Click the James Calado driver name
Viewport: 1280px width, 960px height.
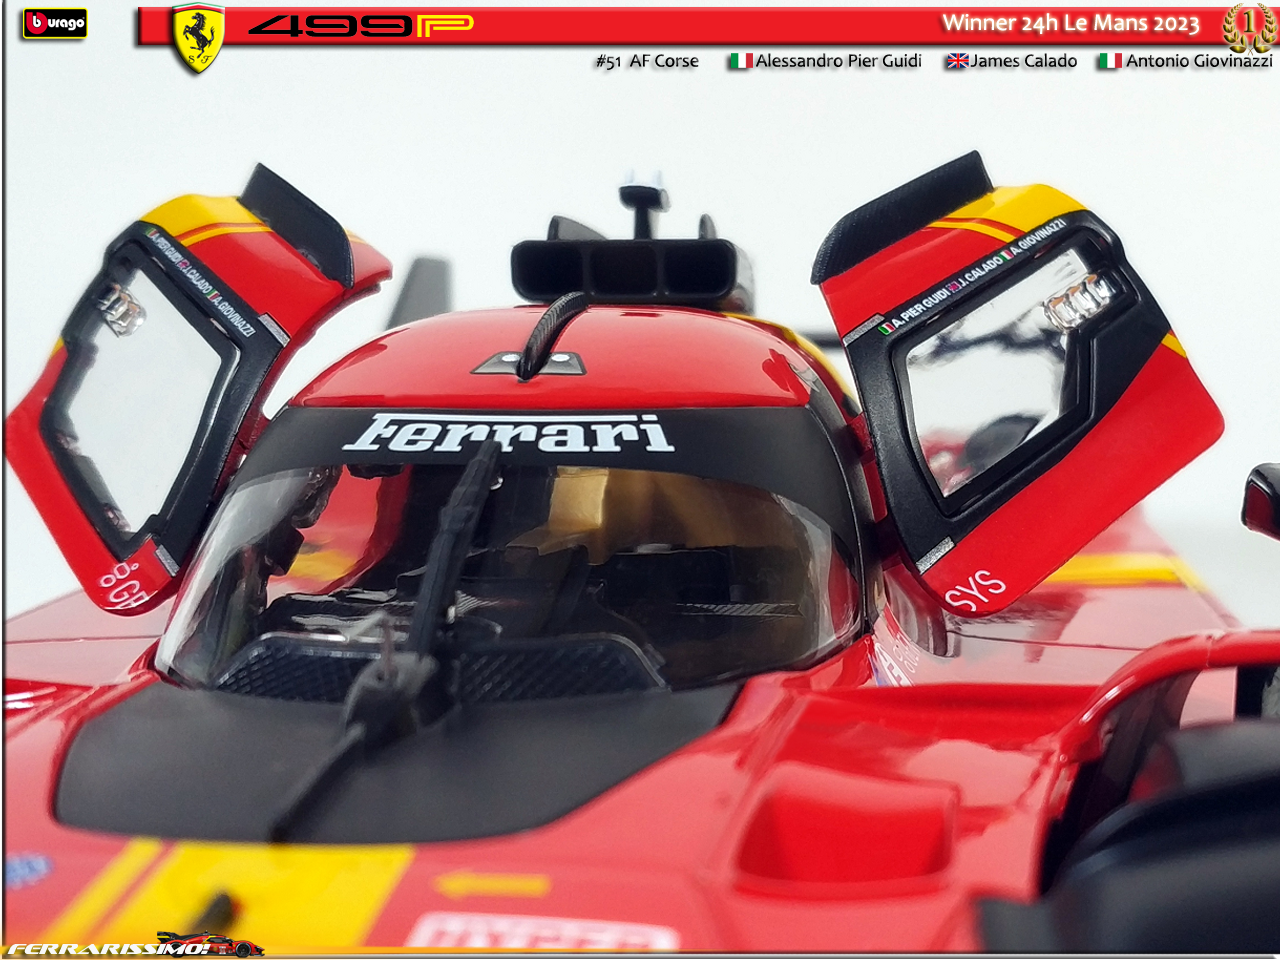tap(1023, 61)
